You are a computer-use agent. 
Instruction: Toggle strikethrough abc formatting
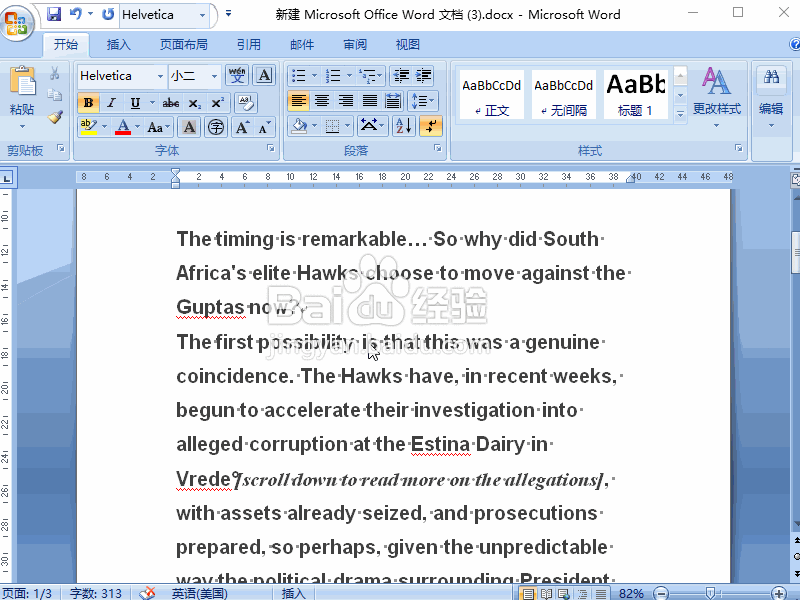170,103
